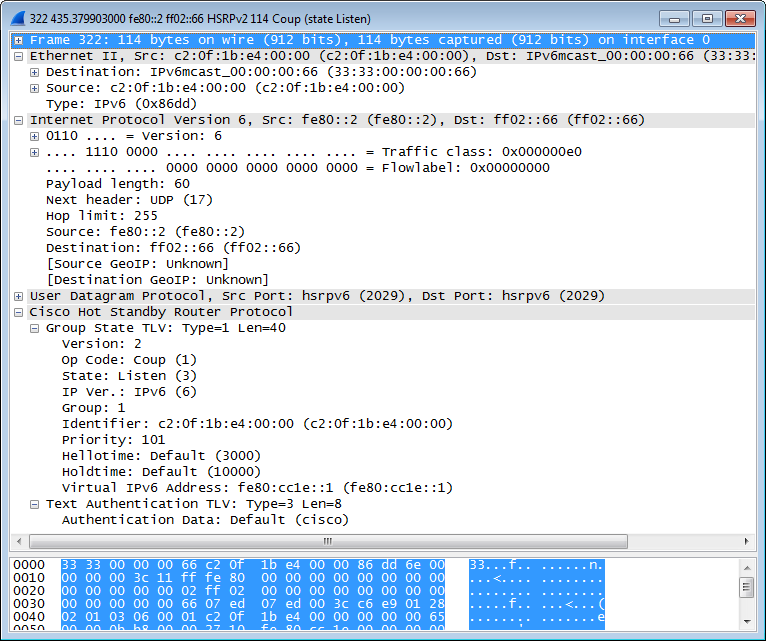Select the Type: IPv6 (0x86dd) row
766x641 pixels.
point(121,104)
